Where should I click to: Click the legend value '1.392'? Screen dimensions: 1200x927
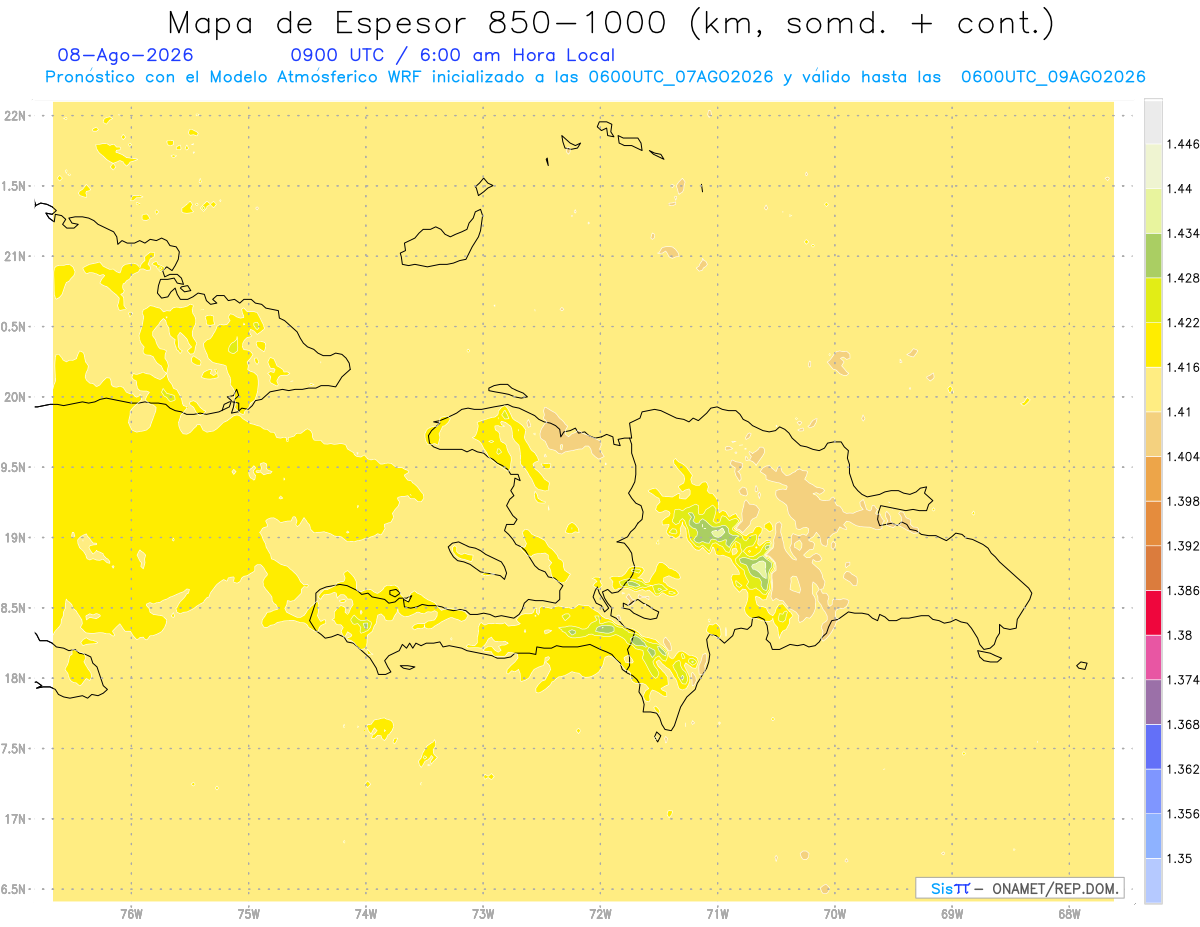coord(1184,546)
